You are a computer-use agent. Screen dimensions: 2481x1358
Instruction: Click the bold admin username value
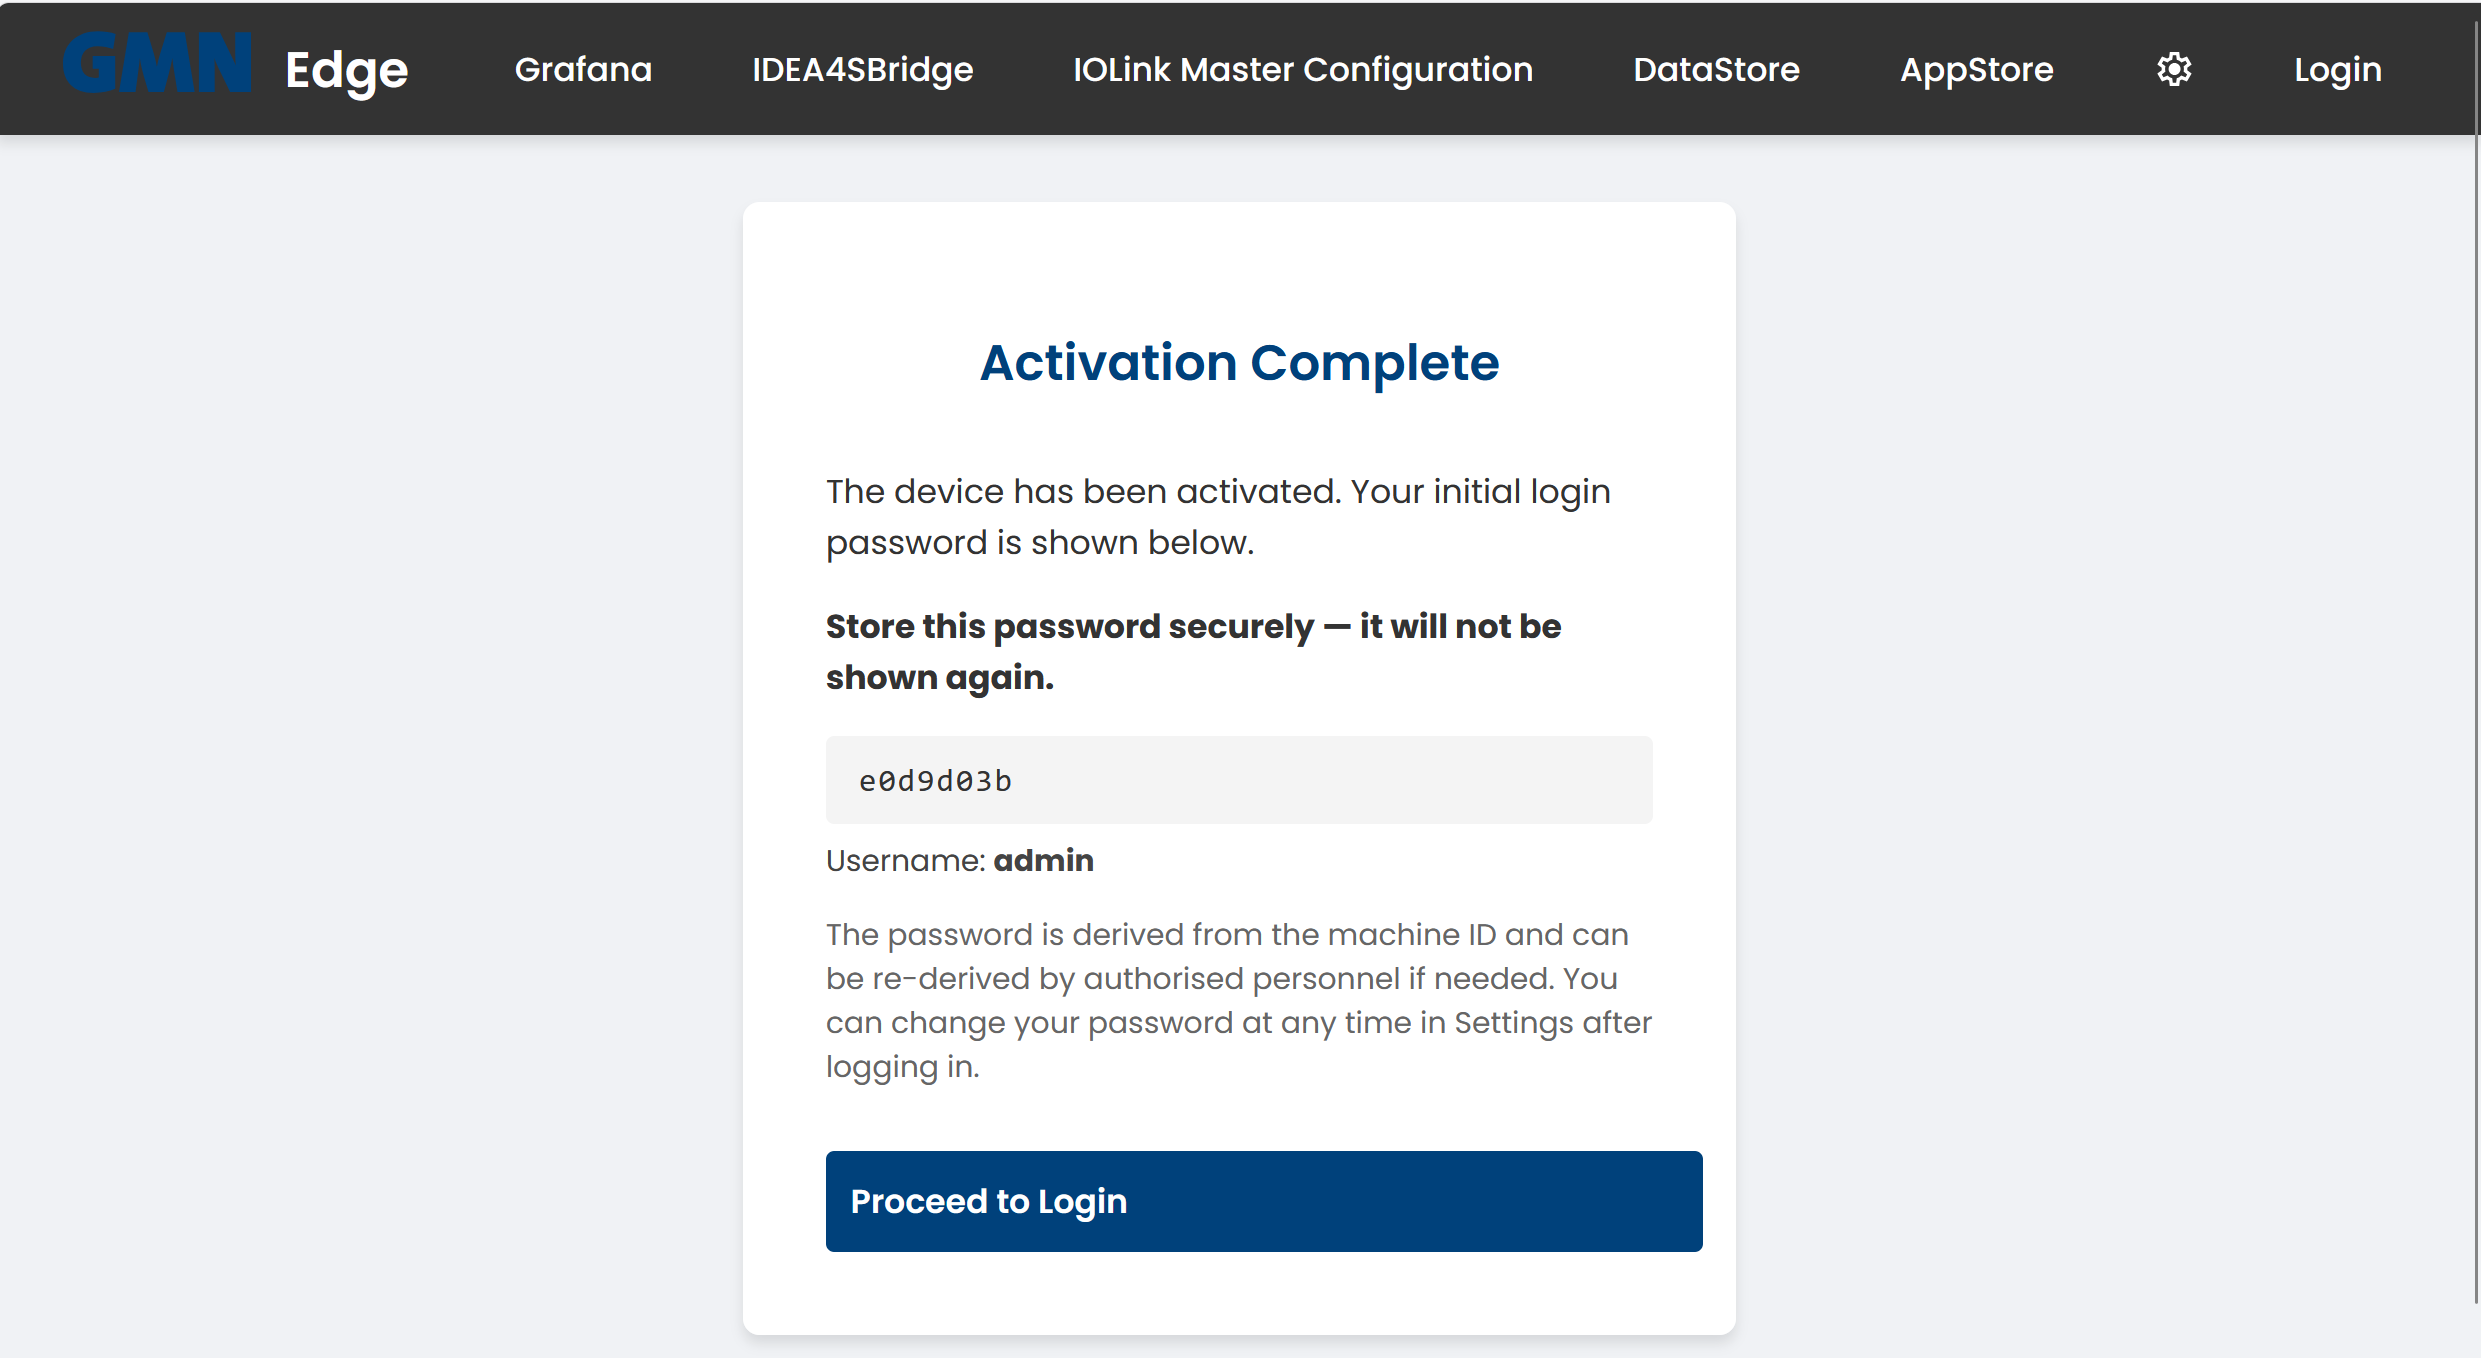coord(1043,860)
